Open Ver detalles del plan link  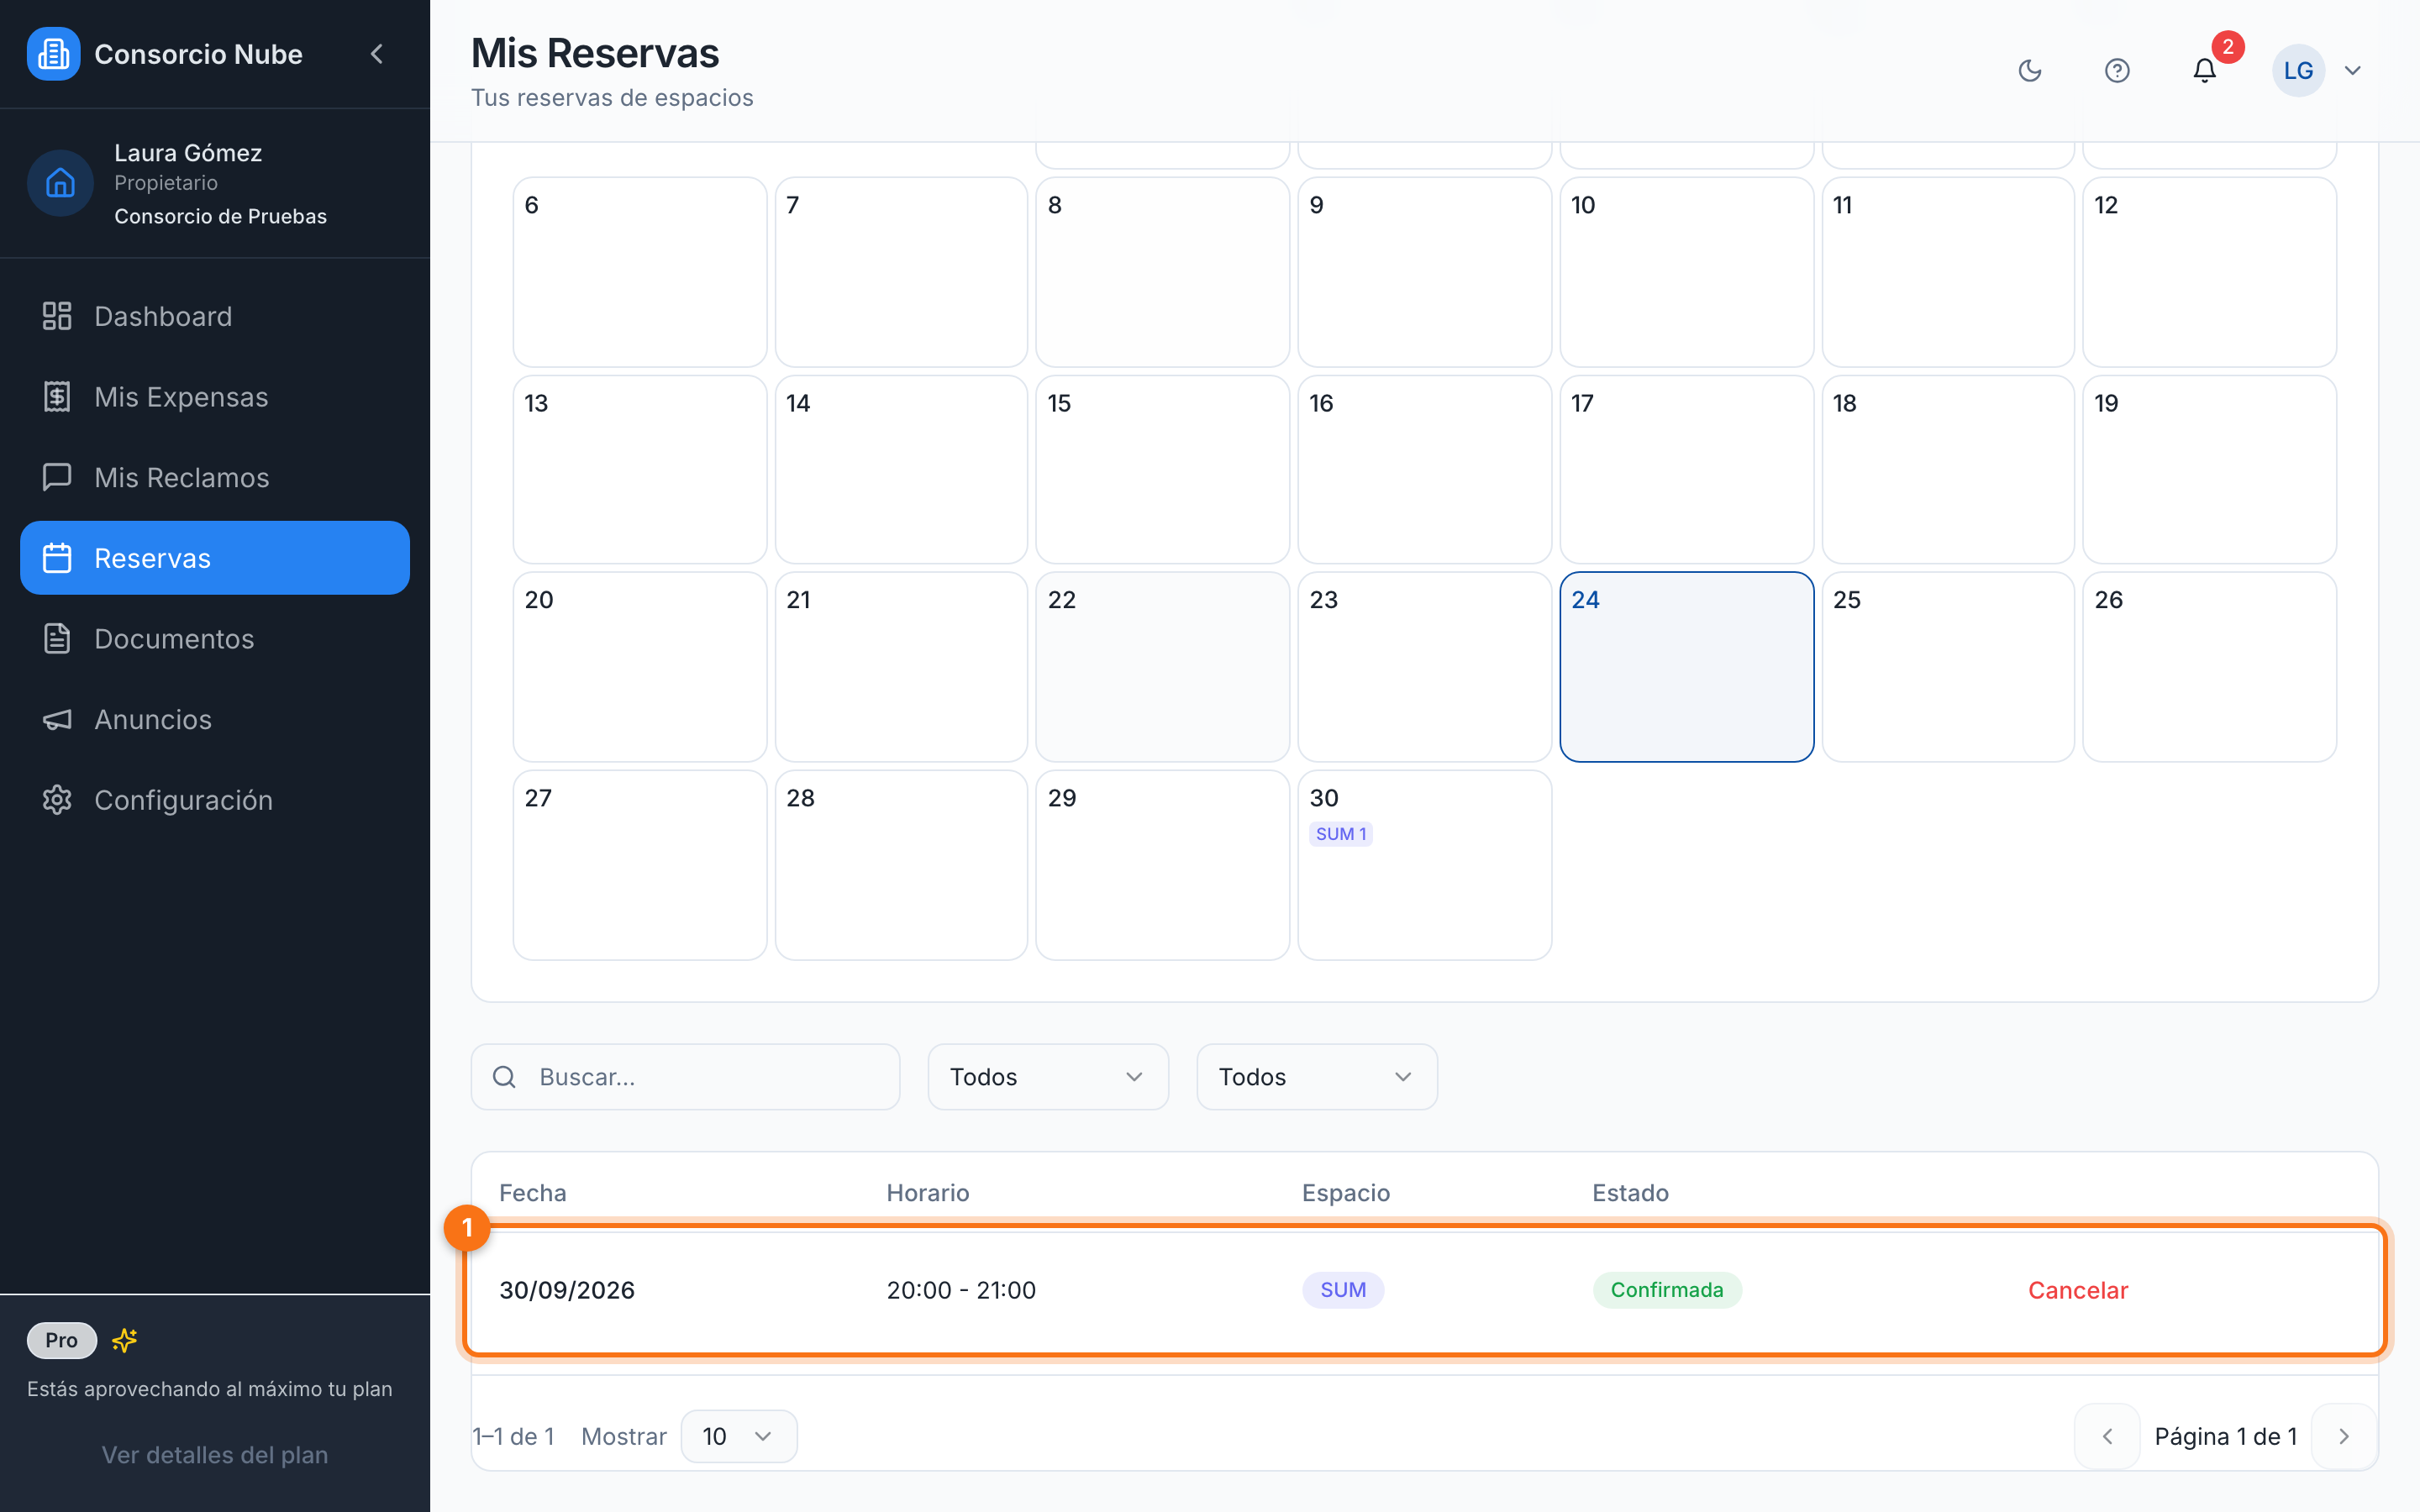coord(215,1455)
